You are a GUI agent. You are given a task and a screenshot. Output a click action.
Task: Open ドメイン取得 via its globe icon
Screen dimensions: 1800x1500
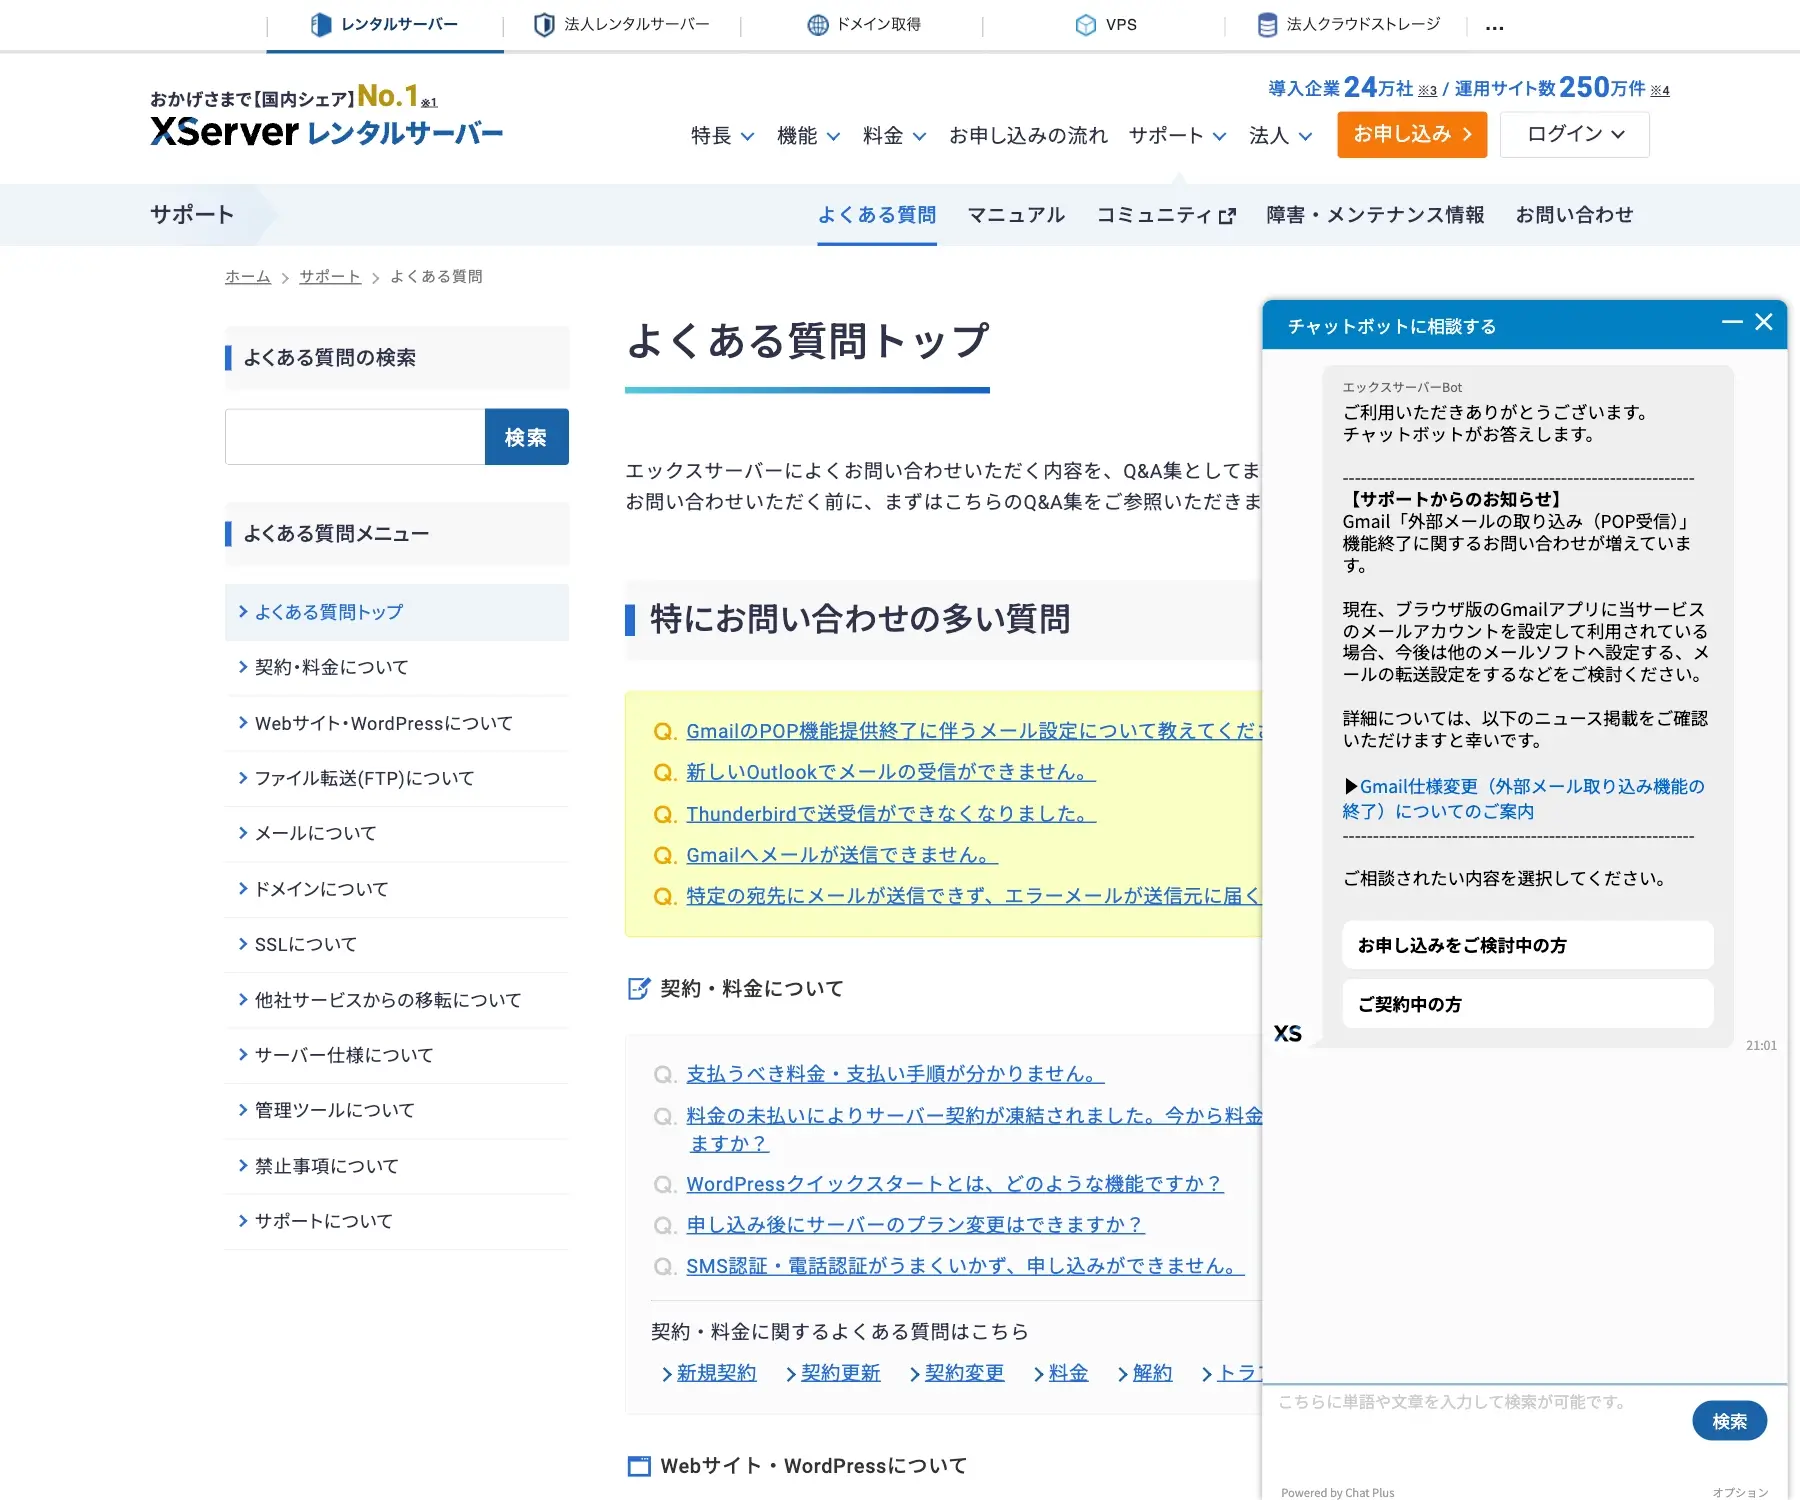(818, 24)
